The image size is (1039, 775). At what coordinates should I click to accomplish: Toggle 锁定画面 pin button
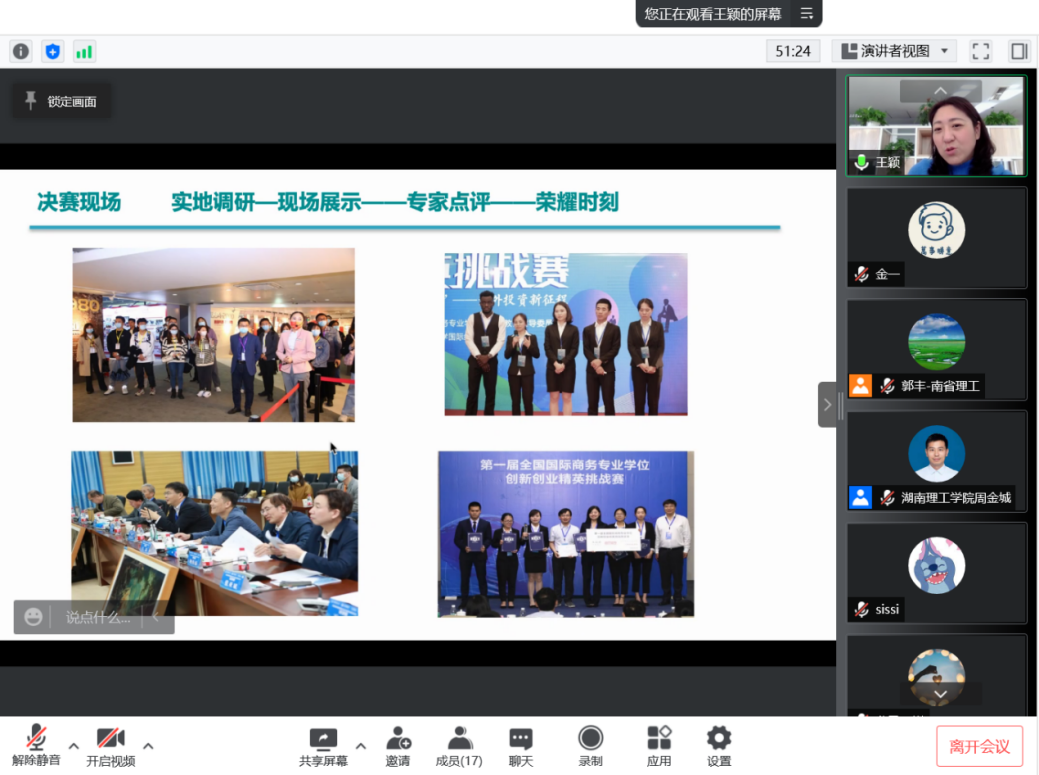(x=61, y=101)
